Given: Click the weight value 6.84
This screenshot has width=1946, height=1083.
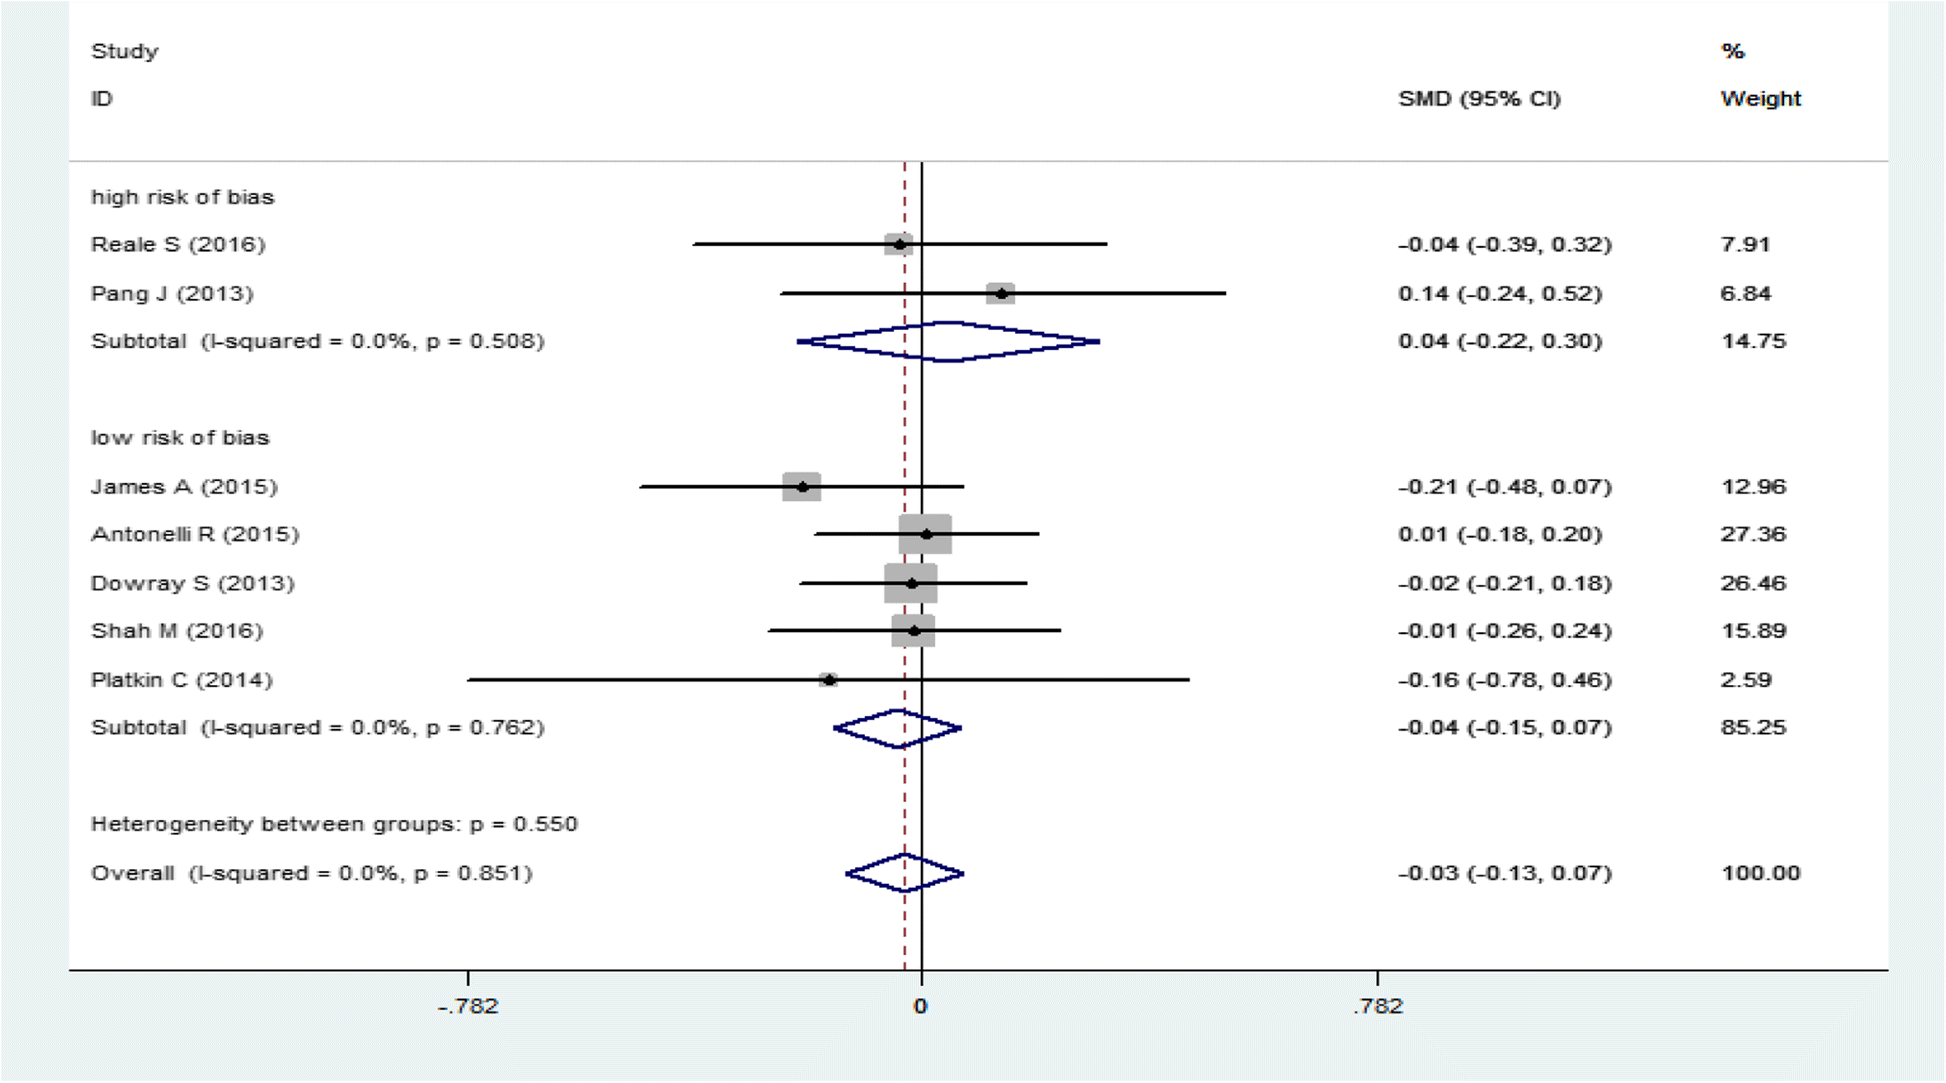Looking at the screenshot, I should click(x=1746, y=293).
